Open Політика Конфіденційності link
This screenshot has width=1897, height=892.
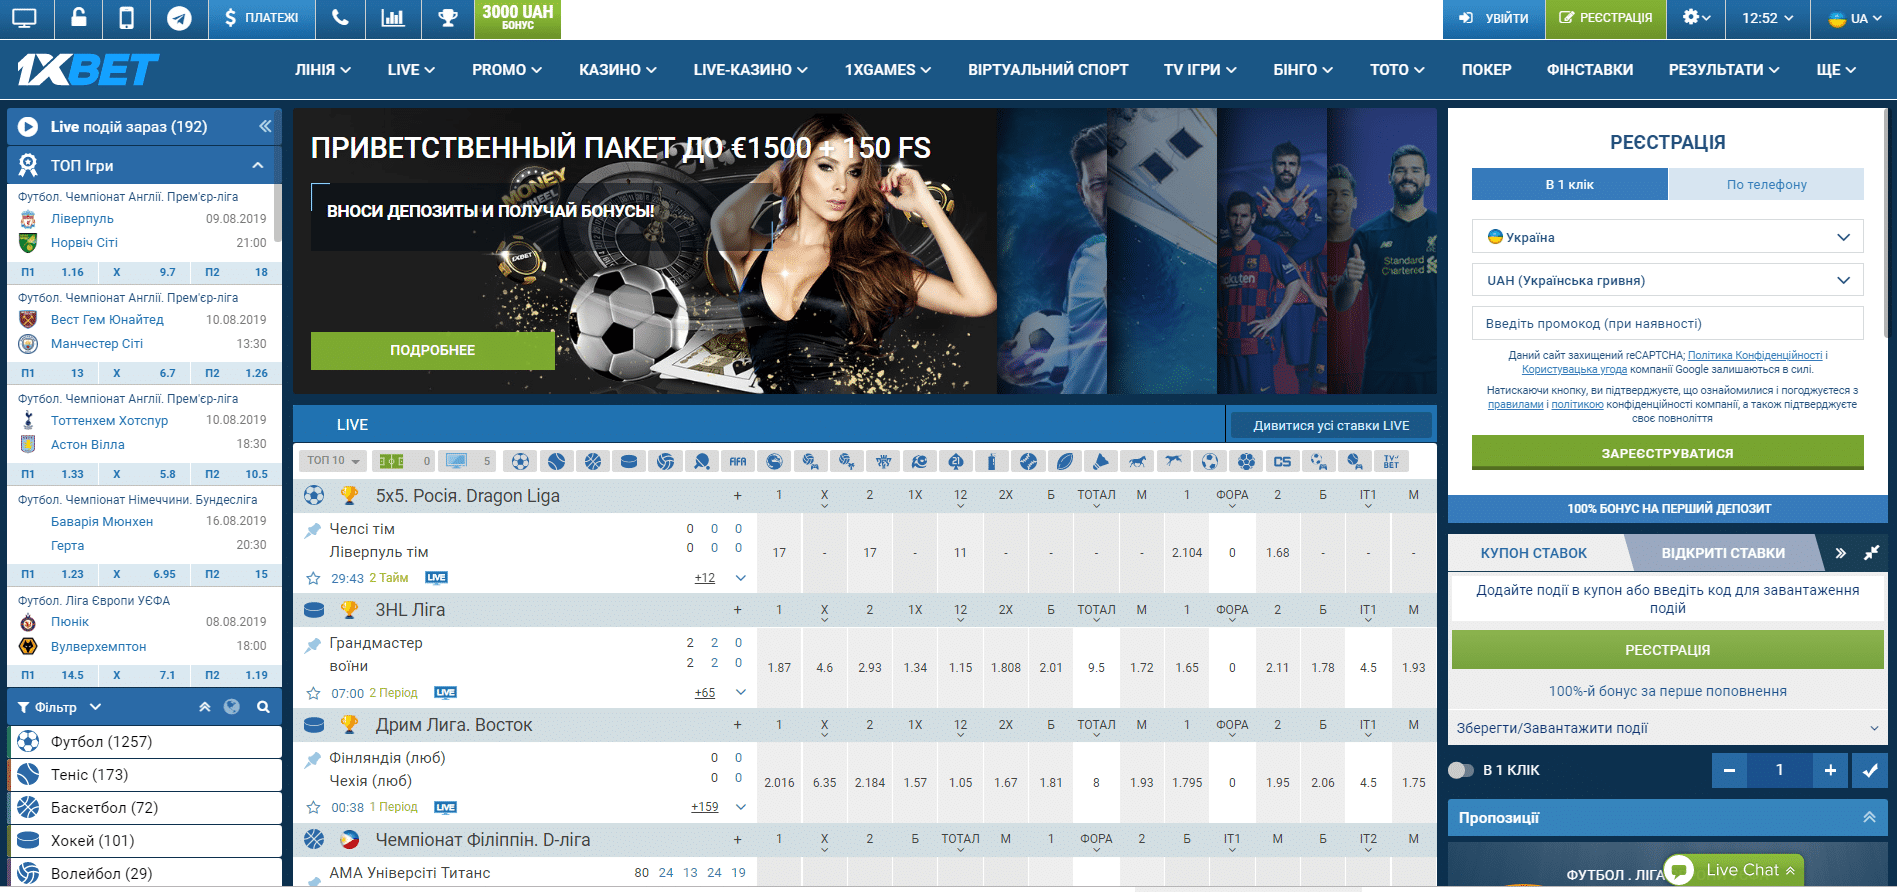pyautogui.click(x=1755, y=355)
